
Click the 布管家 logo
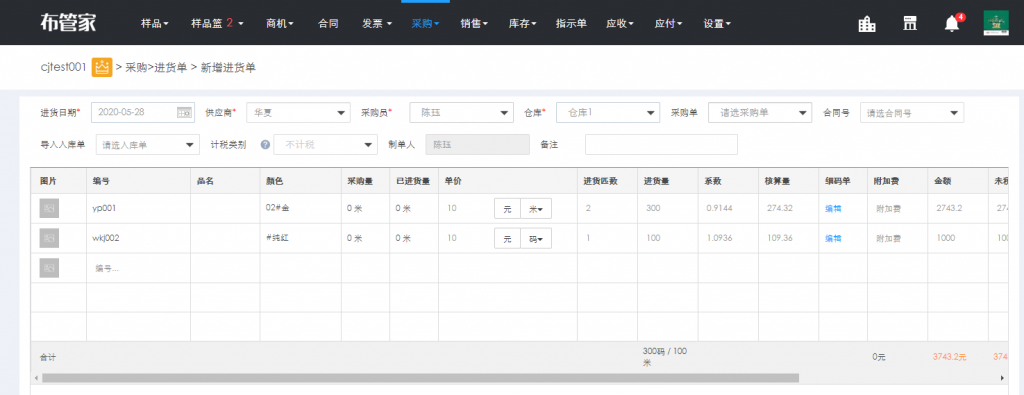[x=67, y=23]
